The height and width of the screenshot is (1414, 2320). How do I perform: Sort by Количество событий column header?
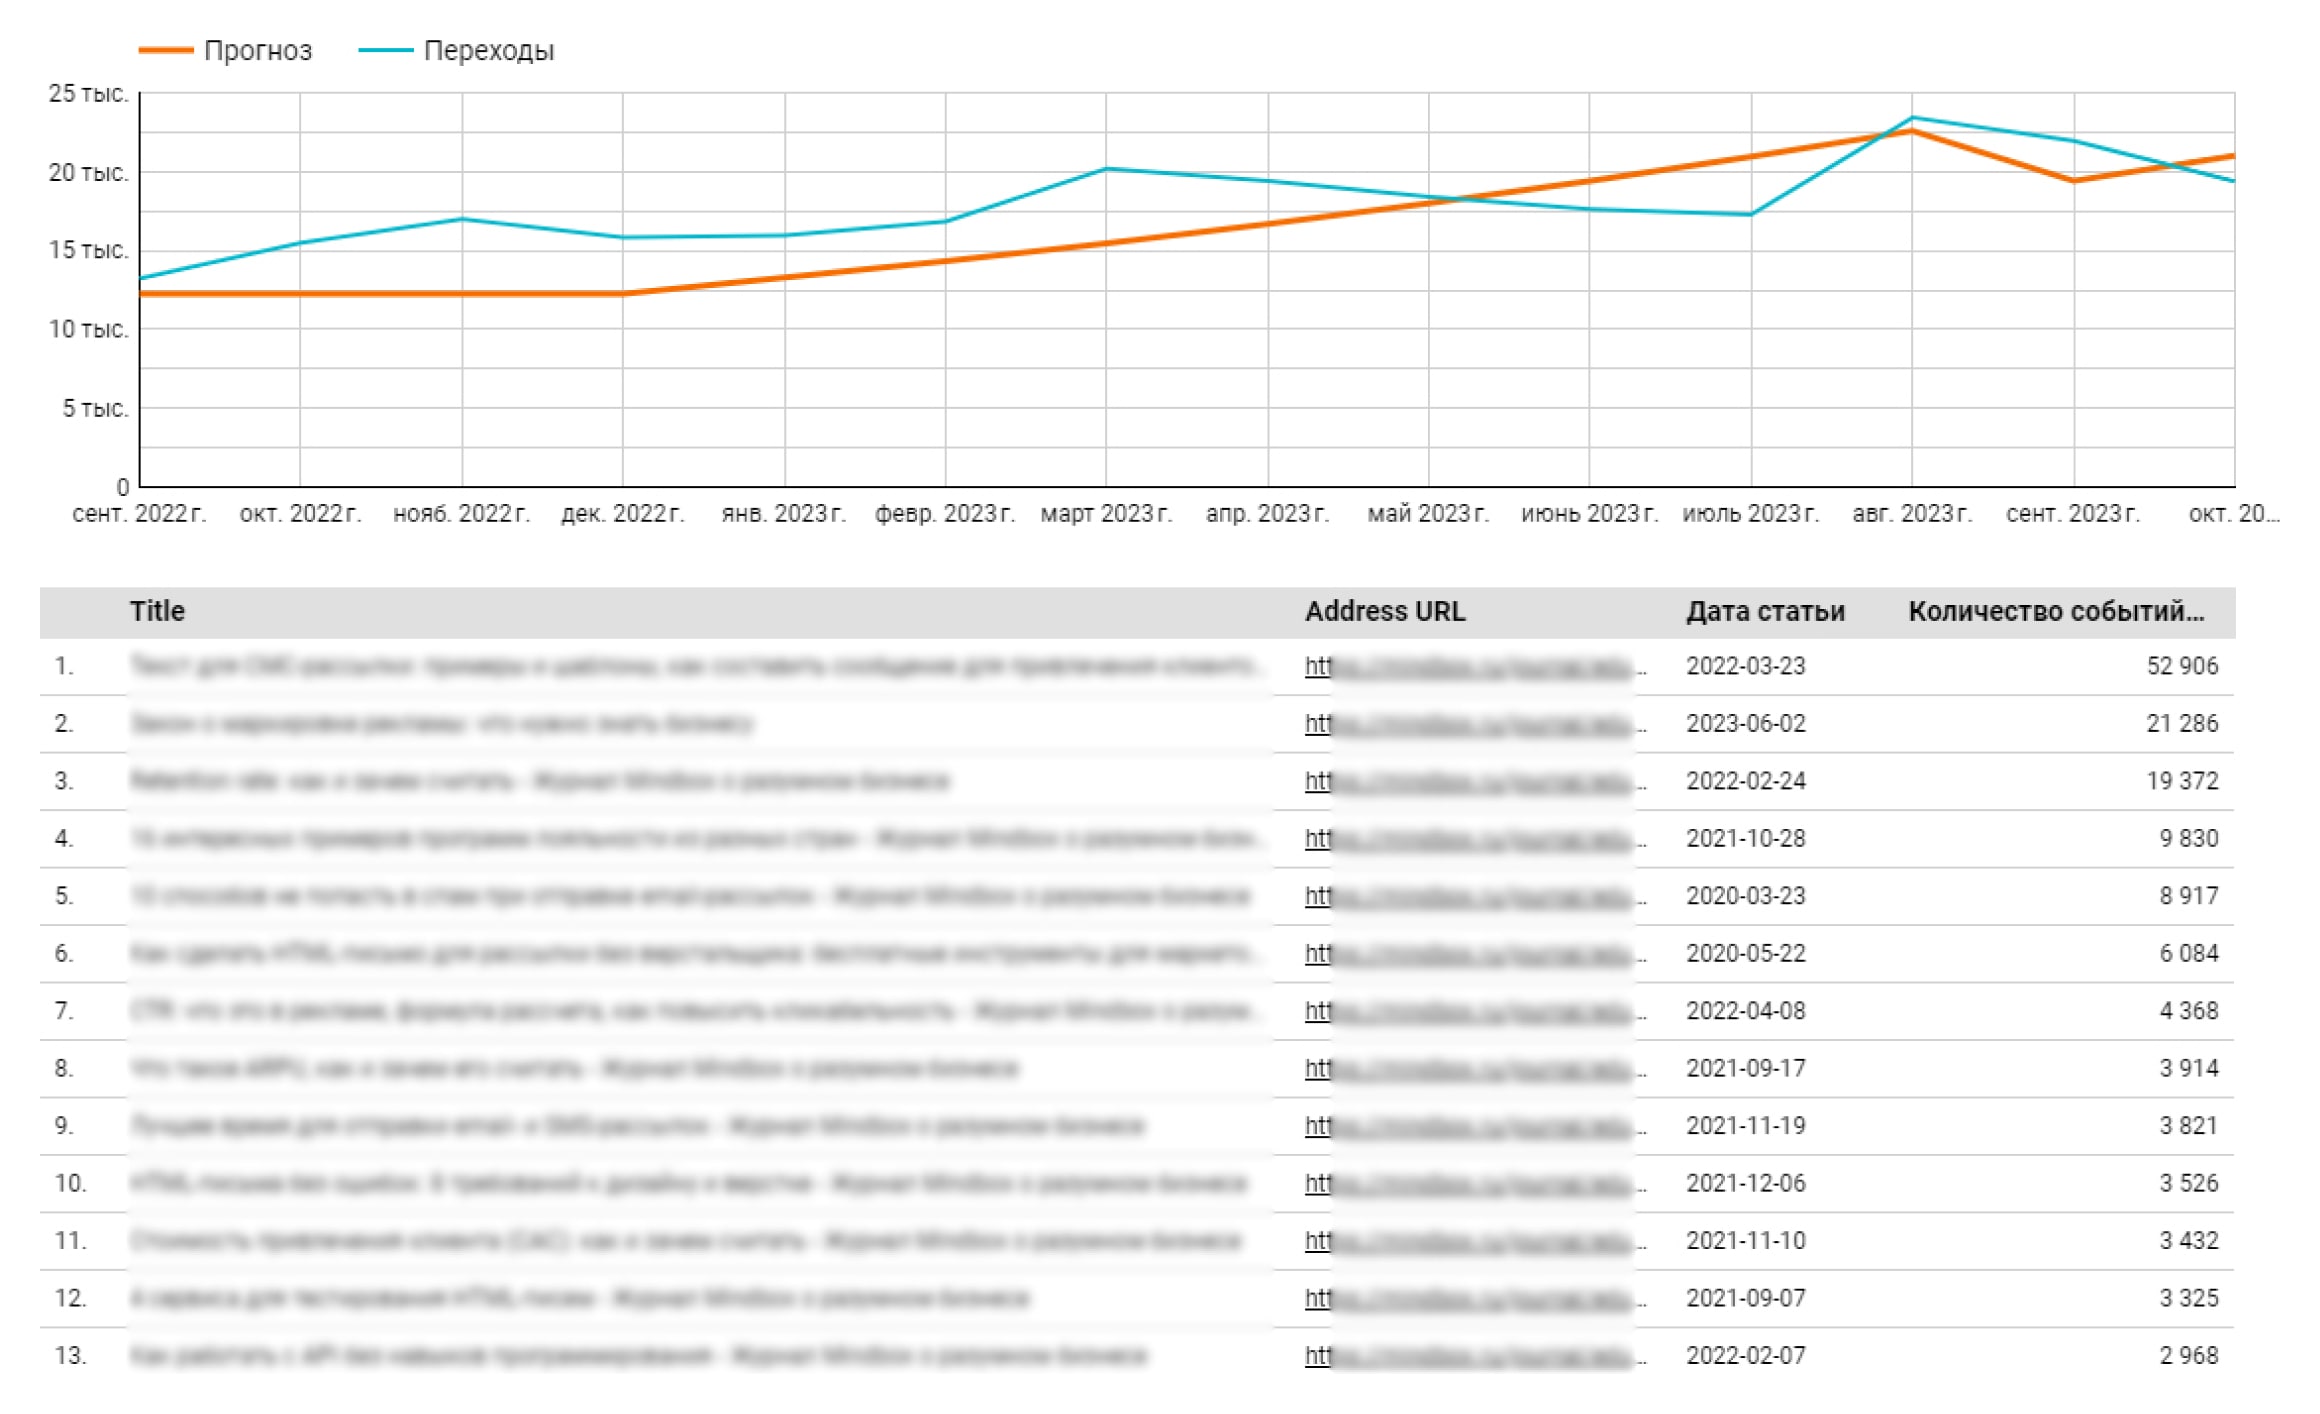tap(2056, 611)
